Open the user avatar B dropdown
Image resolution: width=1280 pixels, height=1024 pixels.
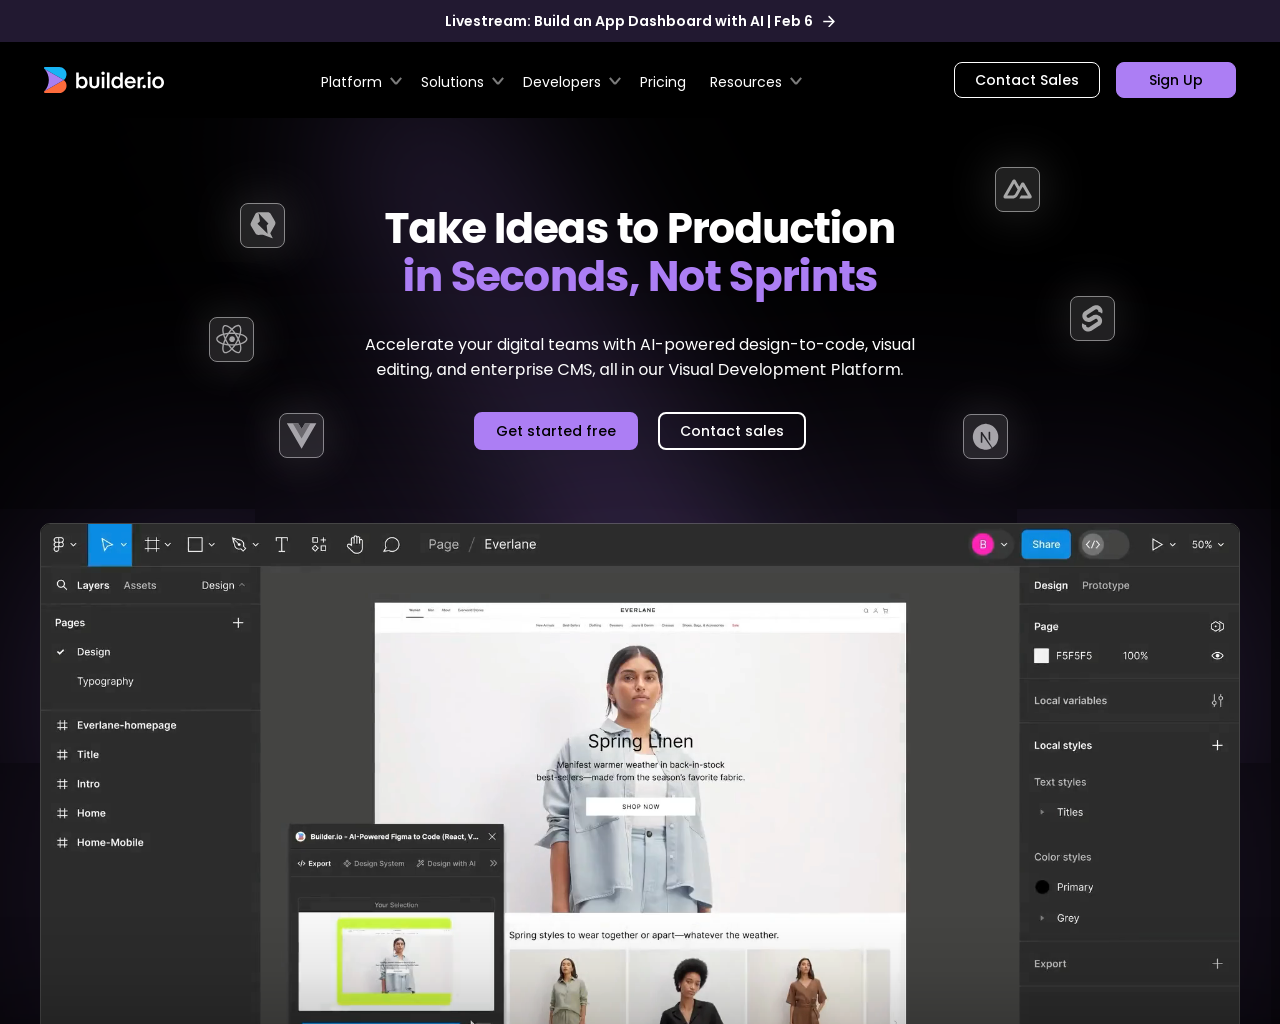point(991,544)
